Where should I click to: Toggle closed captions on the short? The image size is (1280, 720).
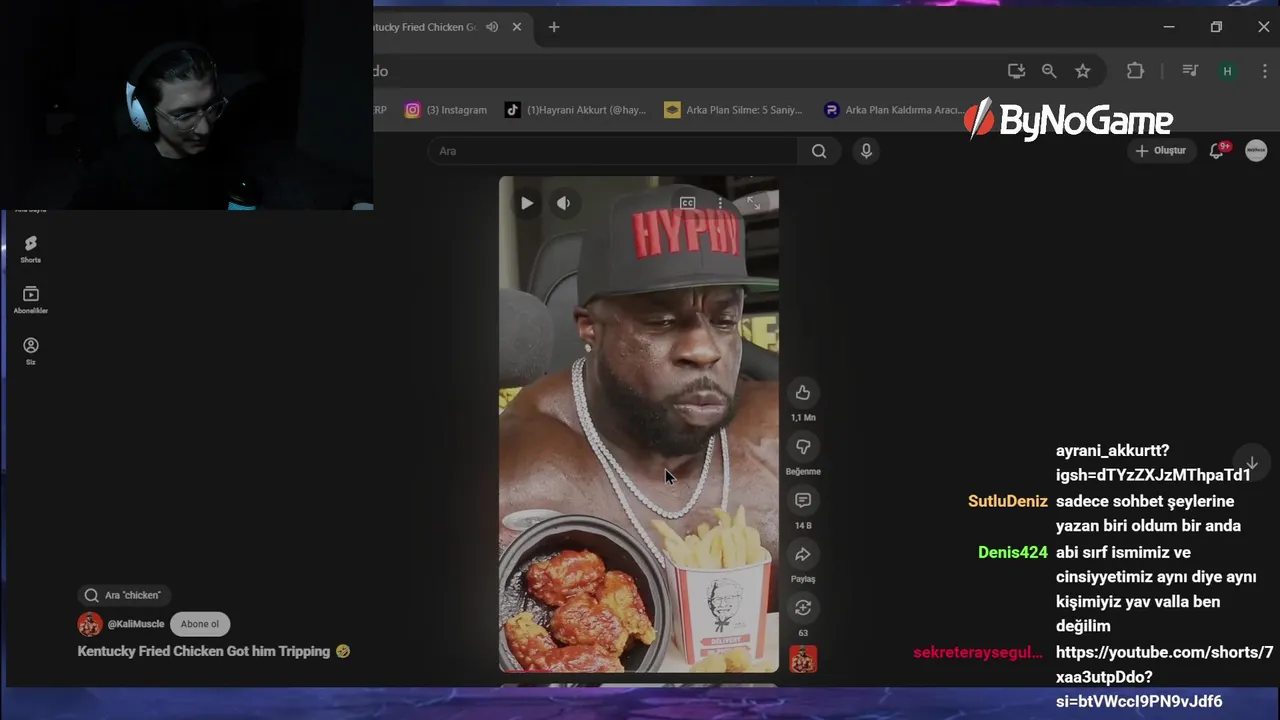[x=687, y=203]
